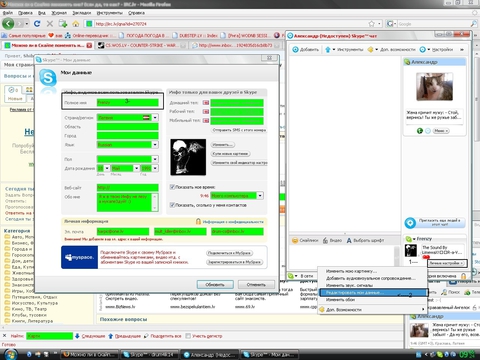Open the Язык dropdown showing Russian
480x360 pixels.
[155, 145]
